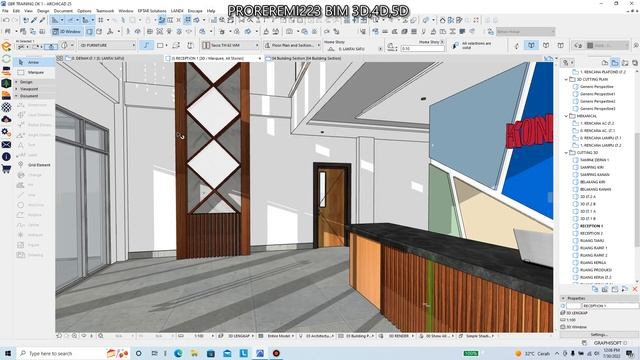Open the Project Map icon in the Navigator header
Screen dimensions: 640x360
(x=605, y=62)
